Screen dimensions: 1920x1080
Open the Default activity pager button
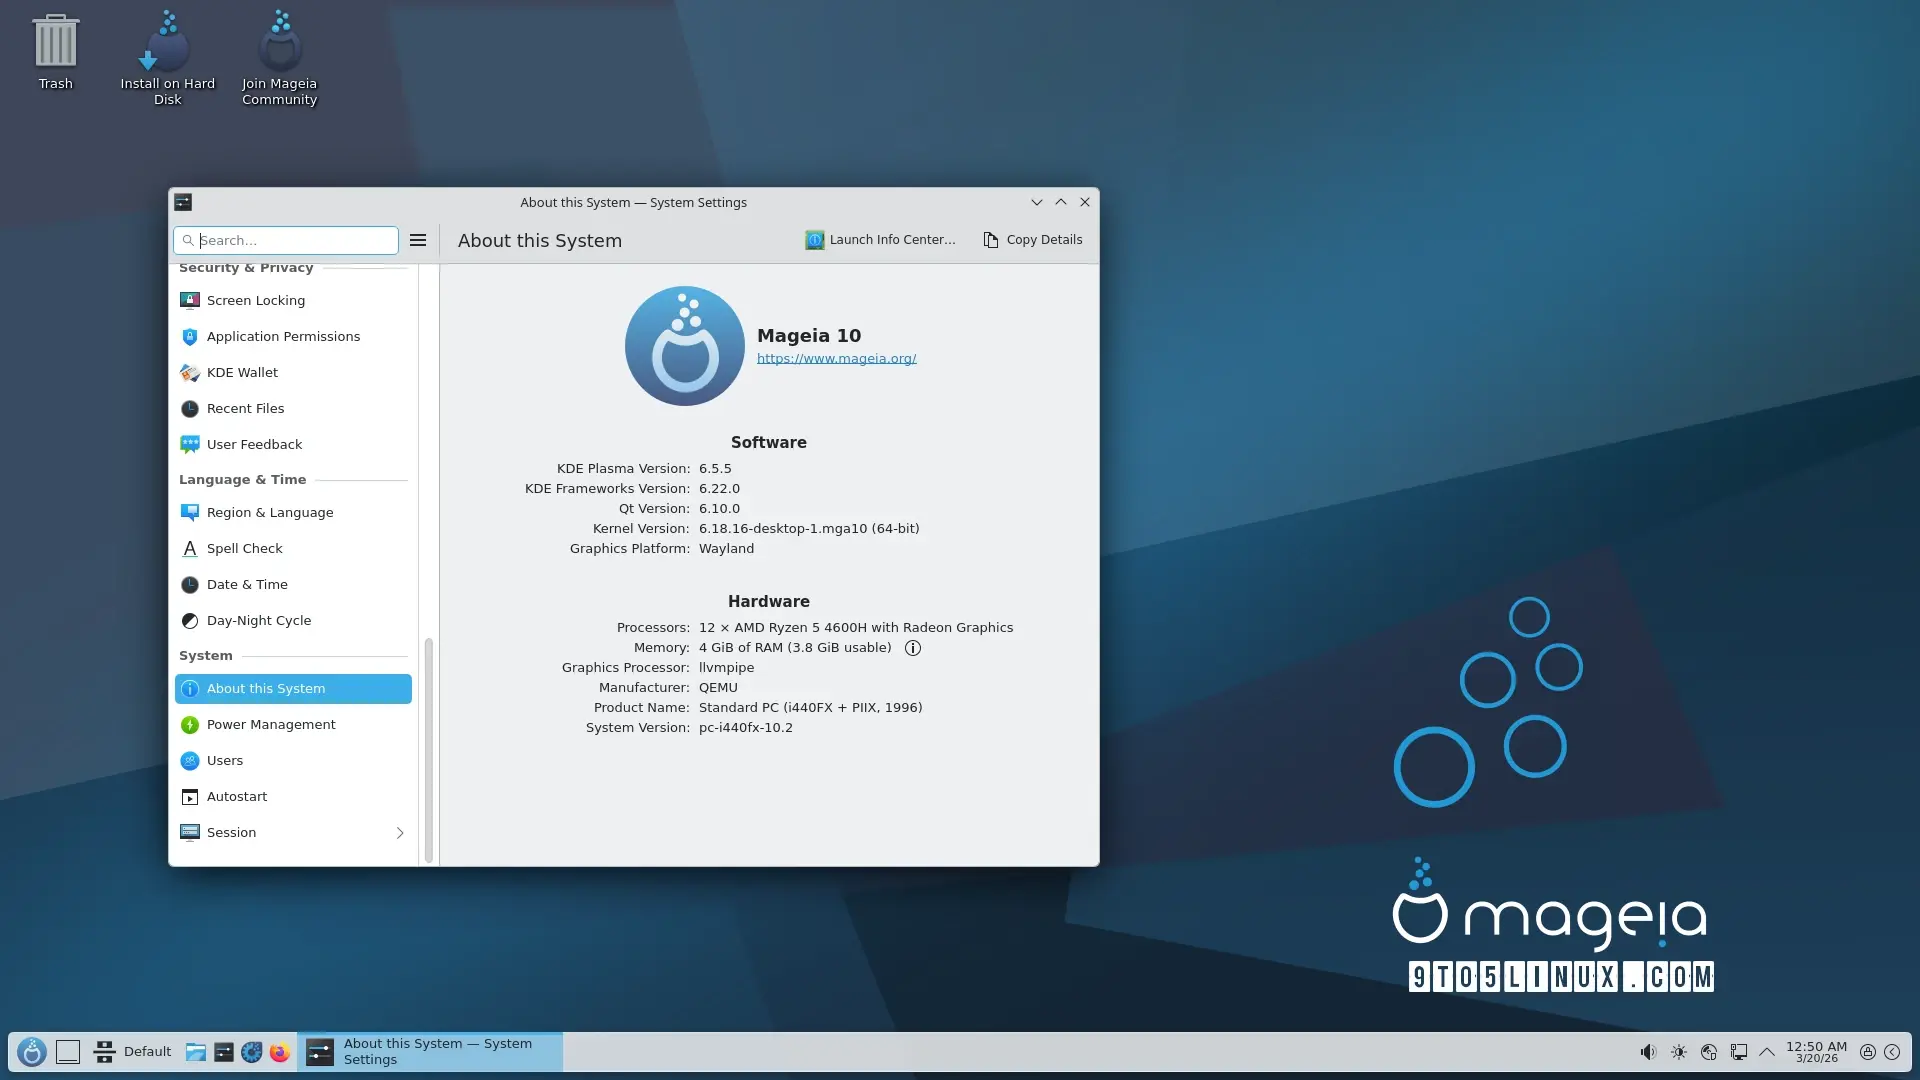(133, 1052)
